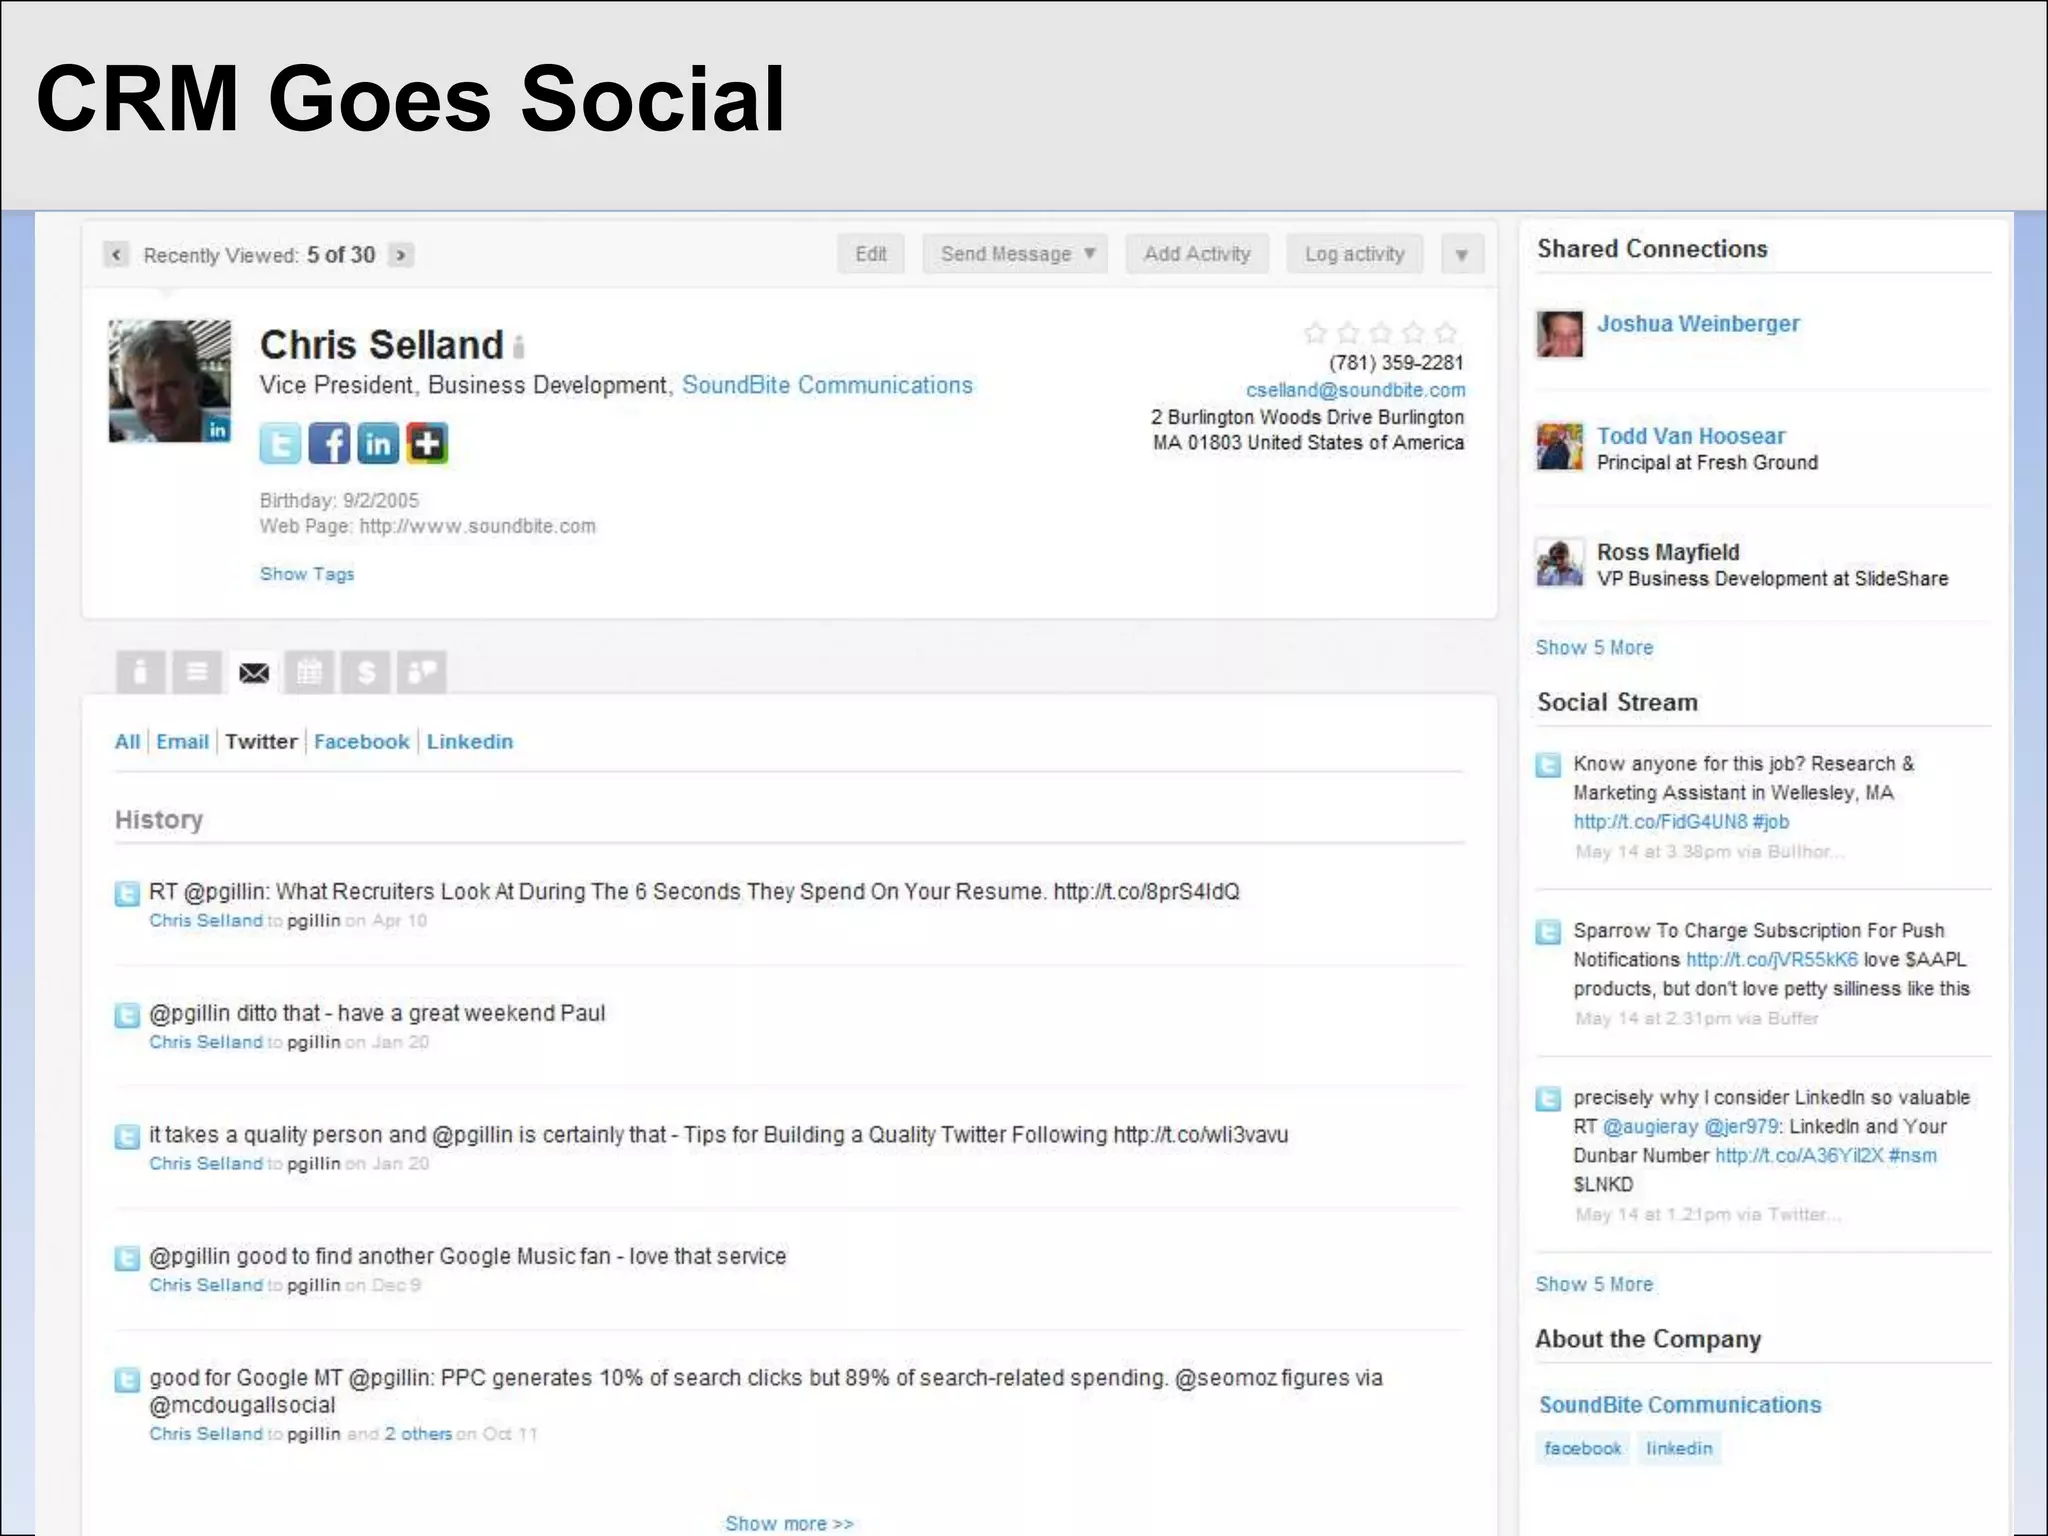This screenshot has width=2048, height=1536.
Task: Expand Show Tags under the profile
Action: click(x=306, y=574)
